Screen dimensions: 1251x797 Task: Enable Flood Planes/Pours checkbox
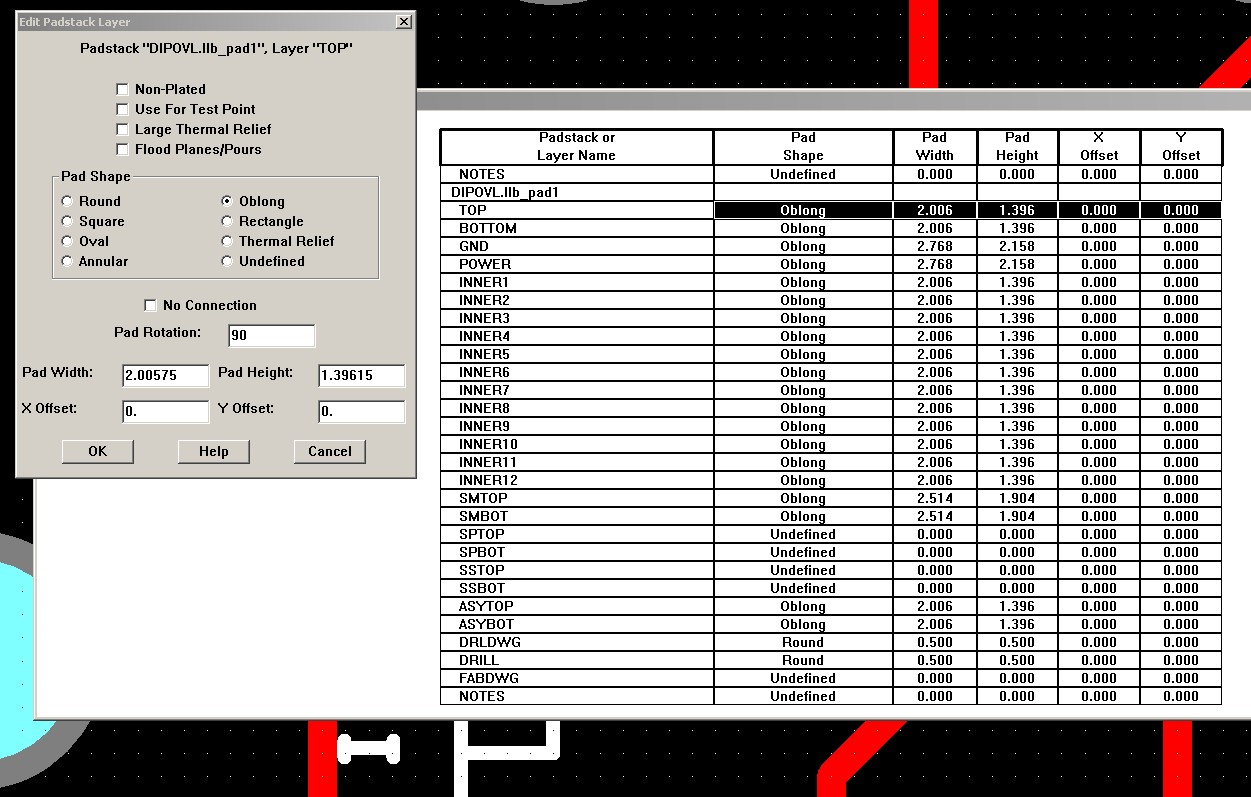click(122, 149)
